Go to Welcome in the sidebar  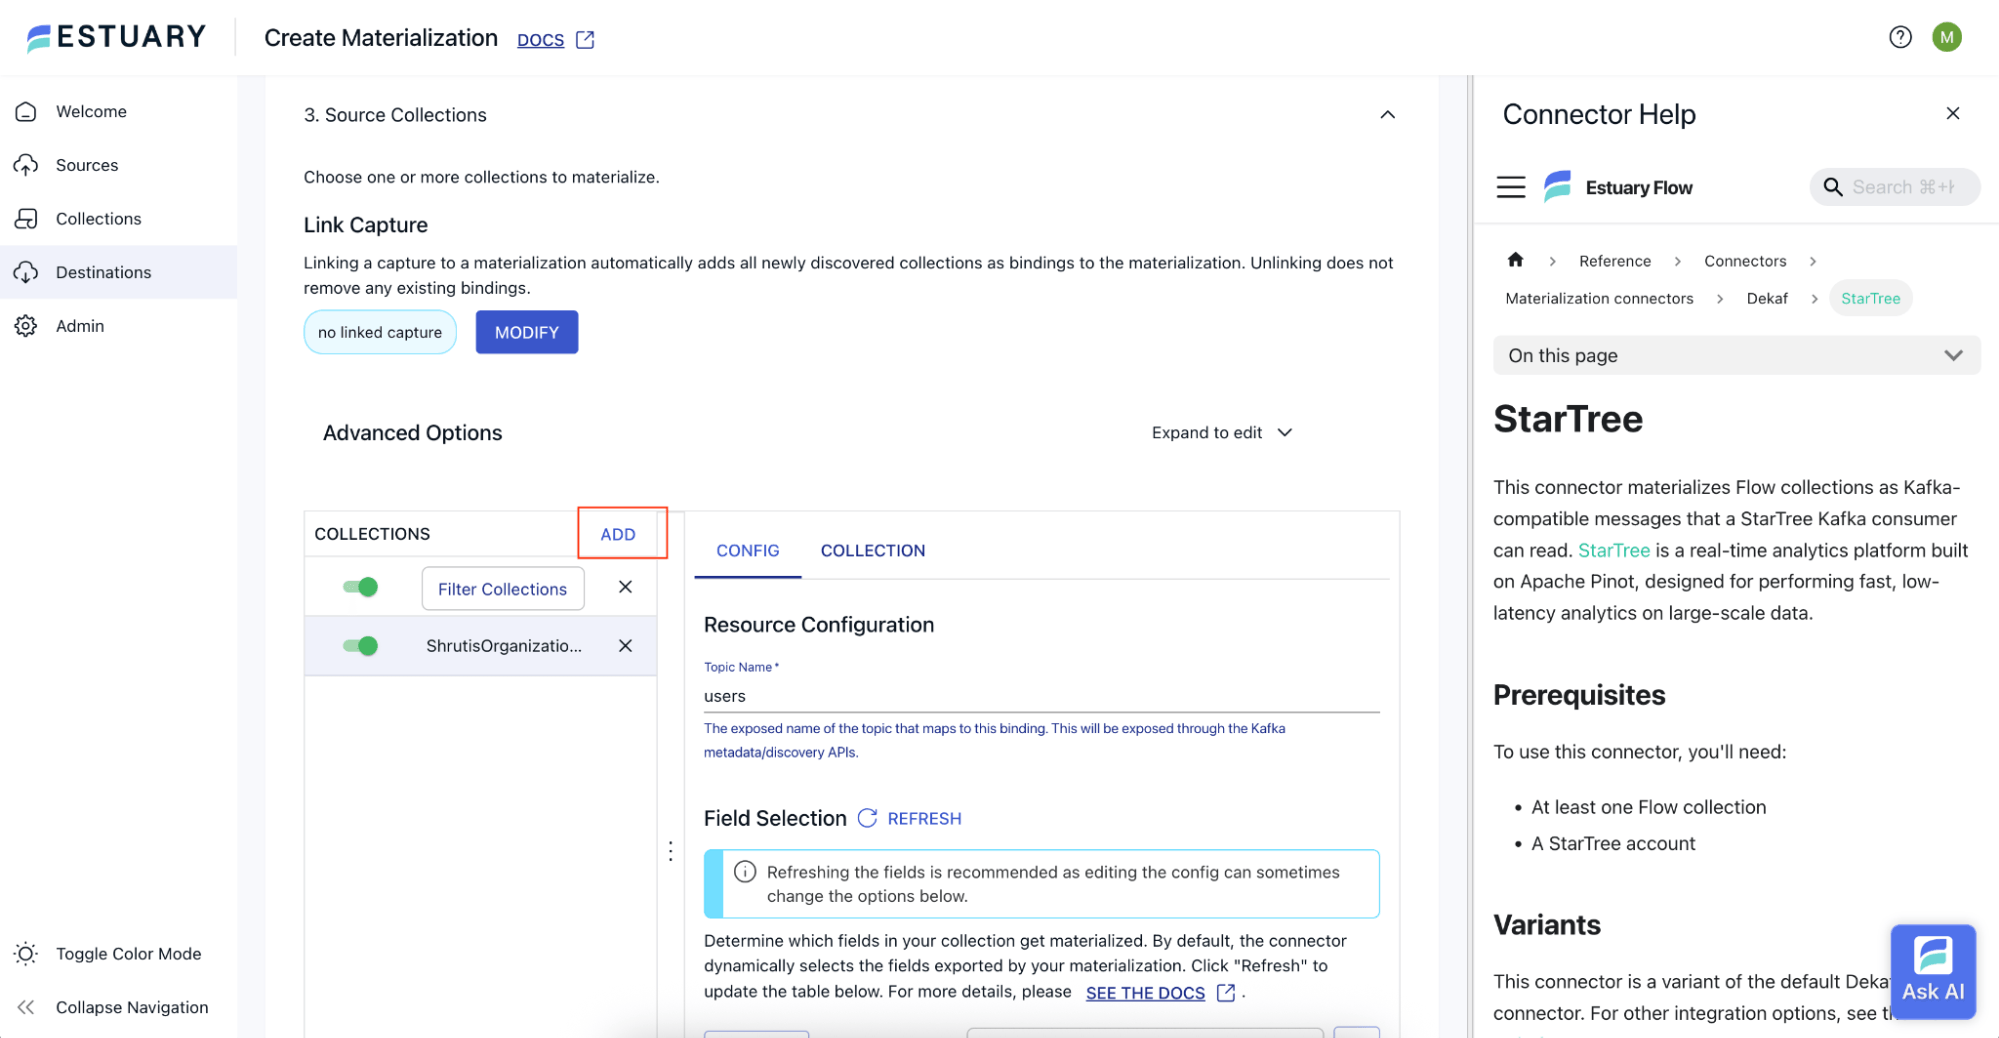click(x=118, y=111)
